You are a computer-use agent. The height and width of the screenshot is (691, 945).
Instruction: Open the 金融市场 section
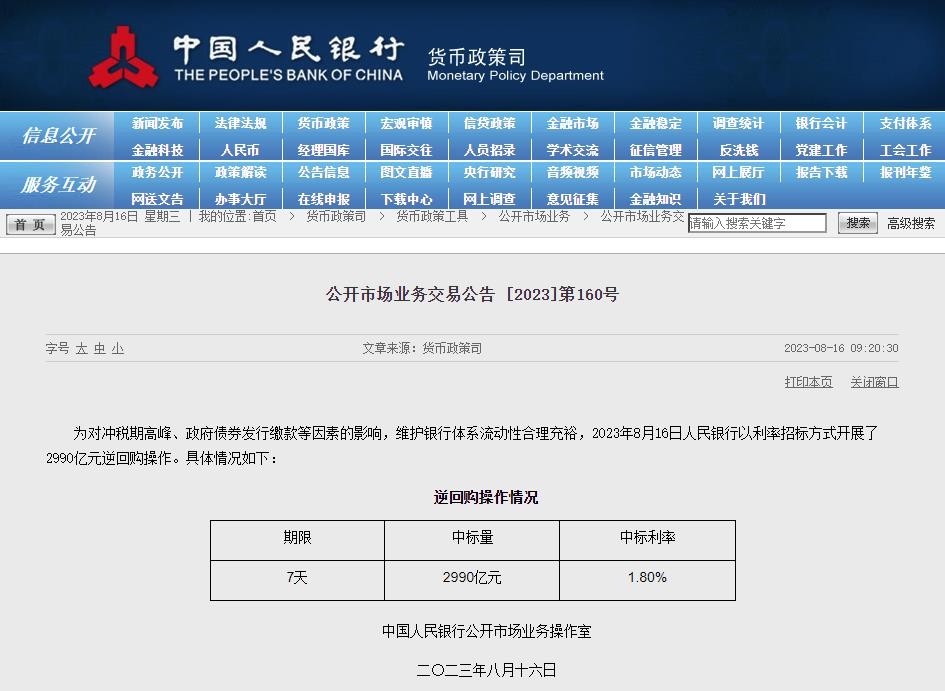point(572,124)
